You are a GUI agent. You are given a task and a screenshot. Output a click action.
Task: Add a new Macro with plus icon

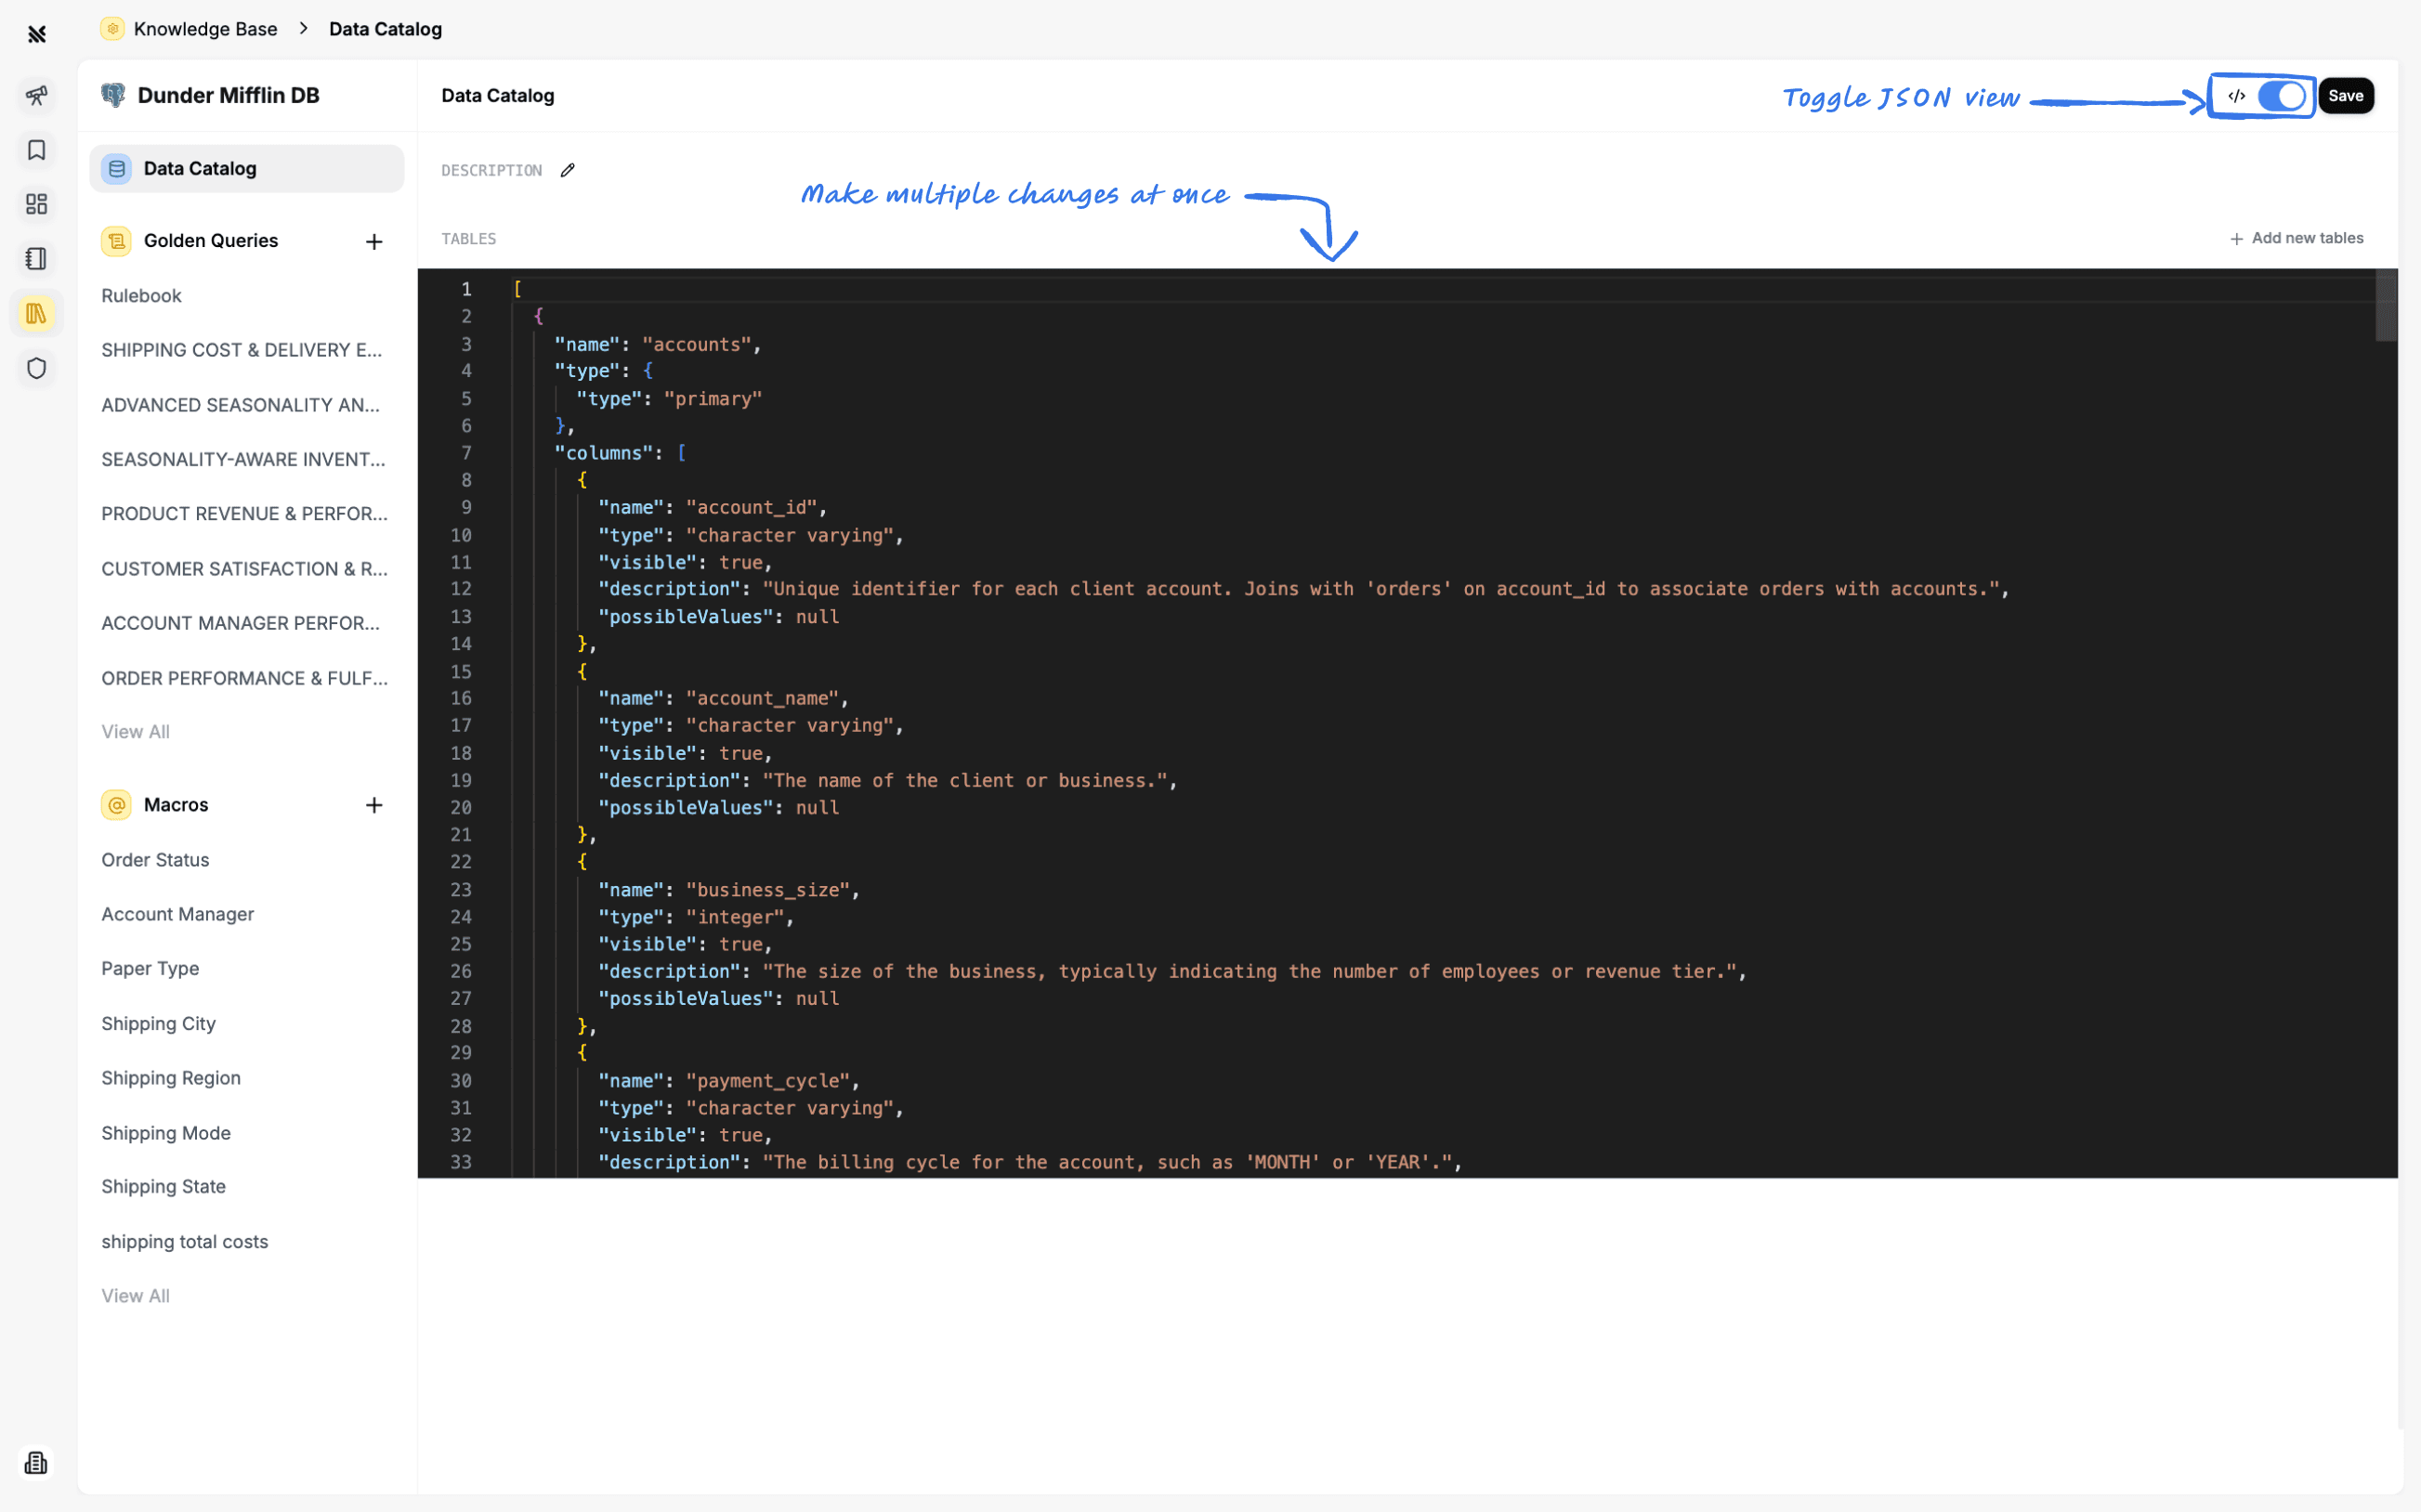coord(374,805)
